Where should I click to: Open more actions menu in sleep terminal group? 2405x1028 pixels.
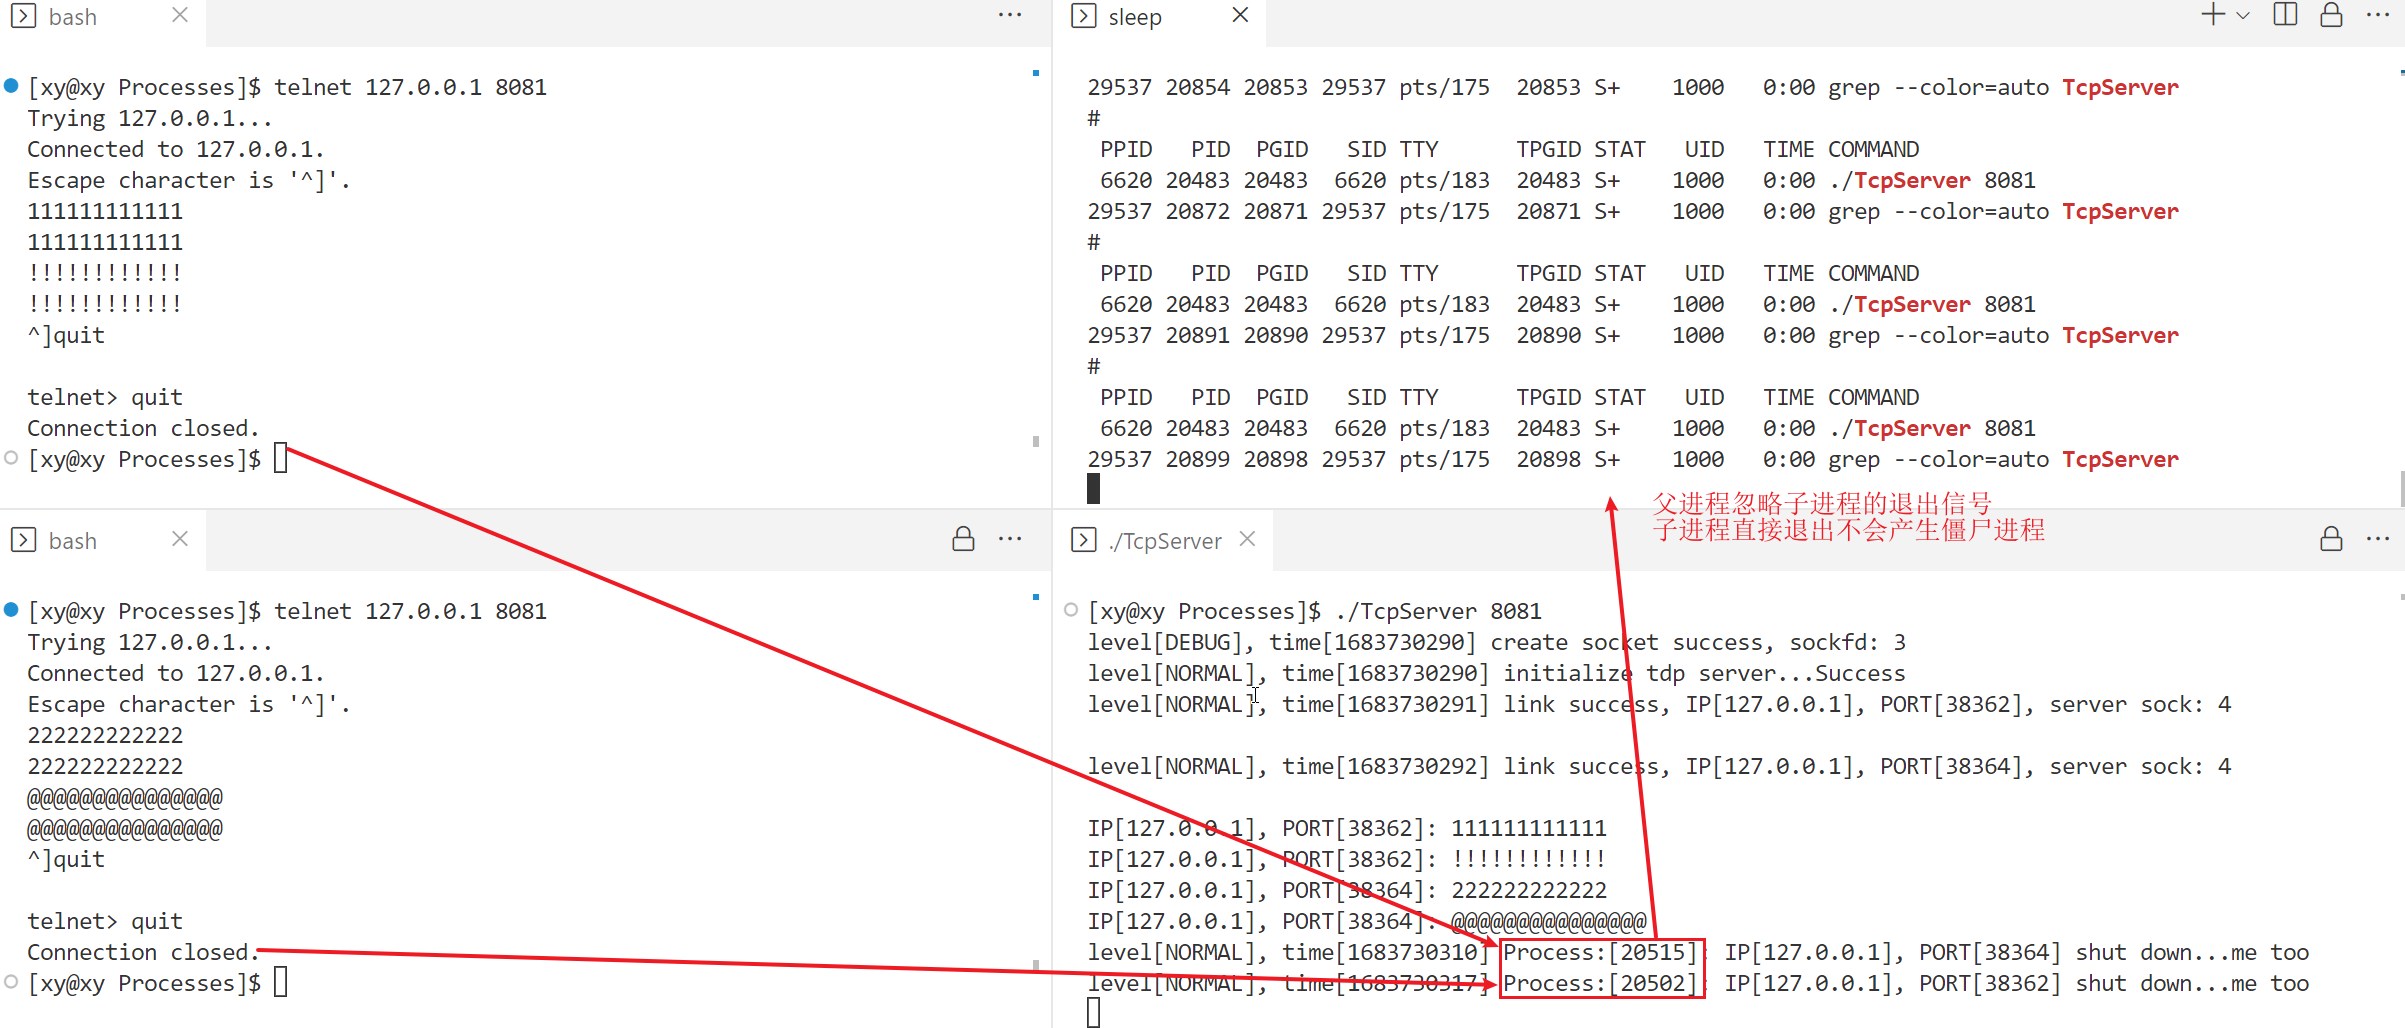(2378, 15)
